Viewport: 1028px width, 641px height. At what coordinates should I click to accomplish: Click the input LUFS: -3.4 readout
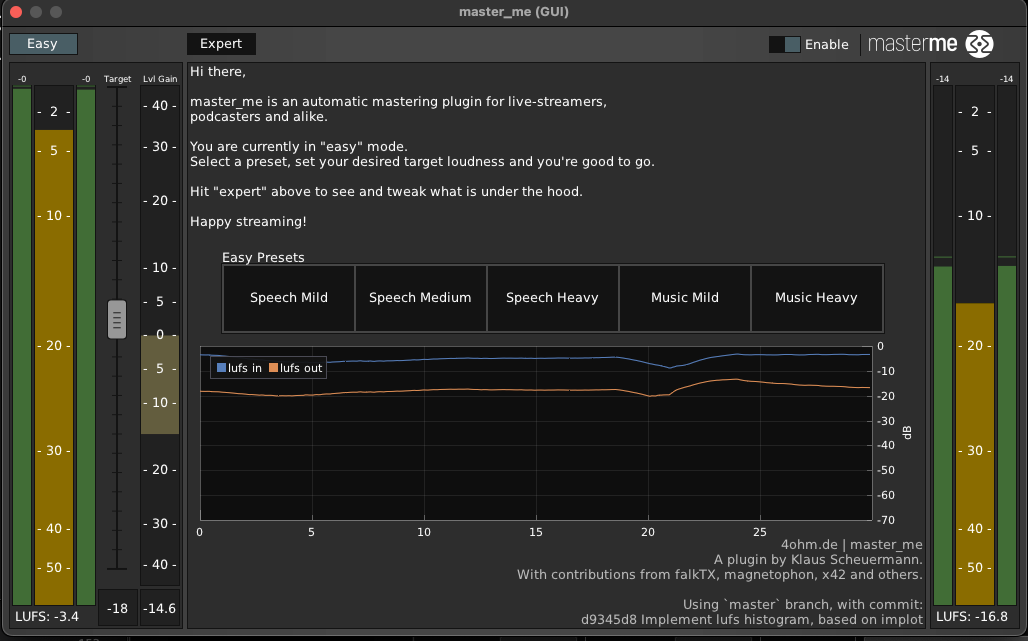coord(47,617)
